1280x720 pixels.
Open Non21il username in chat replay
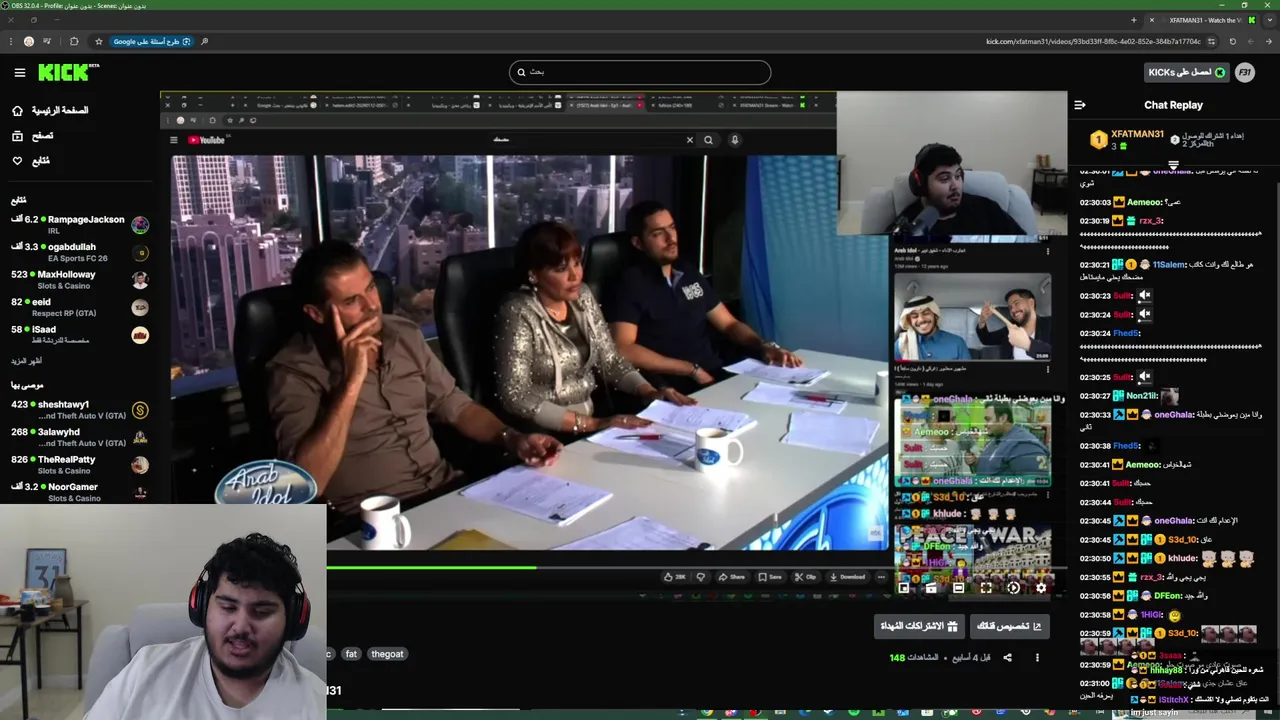point(1141,396)
